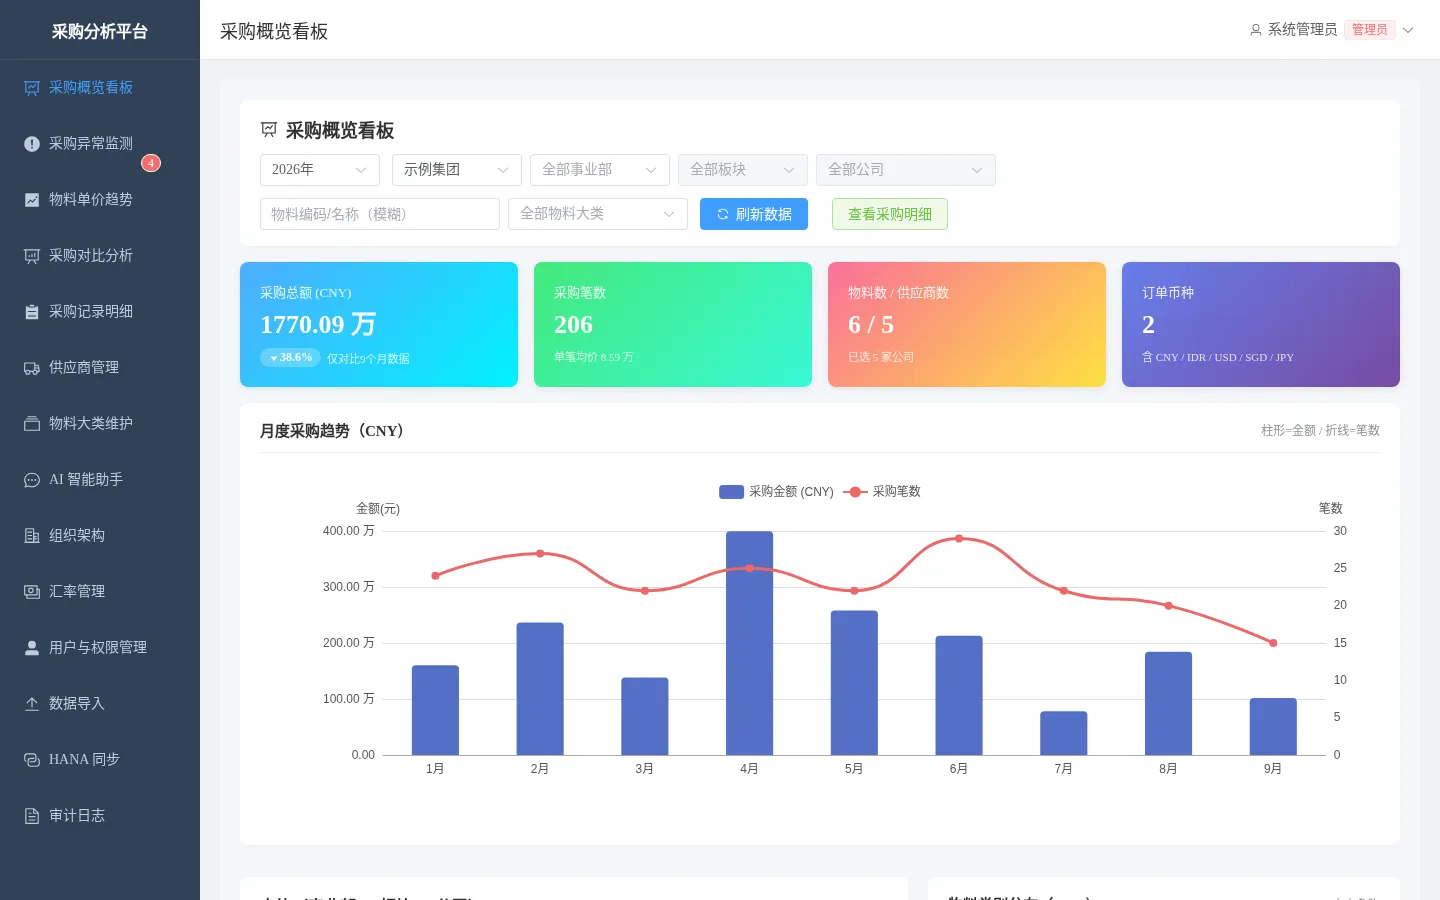Click the 审计日志 document icon
The image size is (1440, 900).
pos(32,816)
